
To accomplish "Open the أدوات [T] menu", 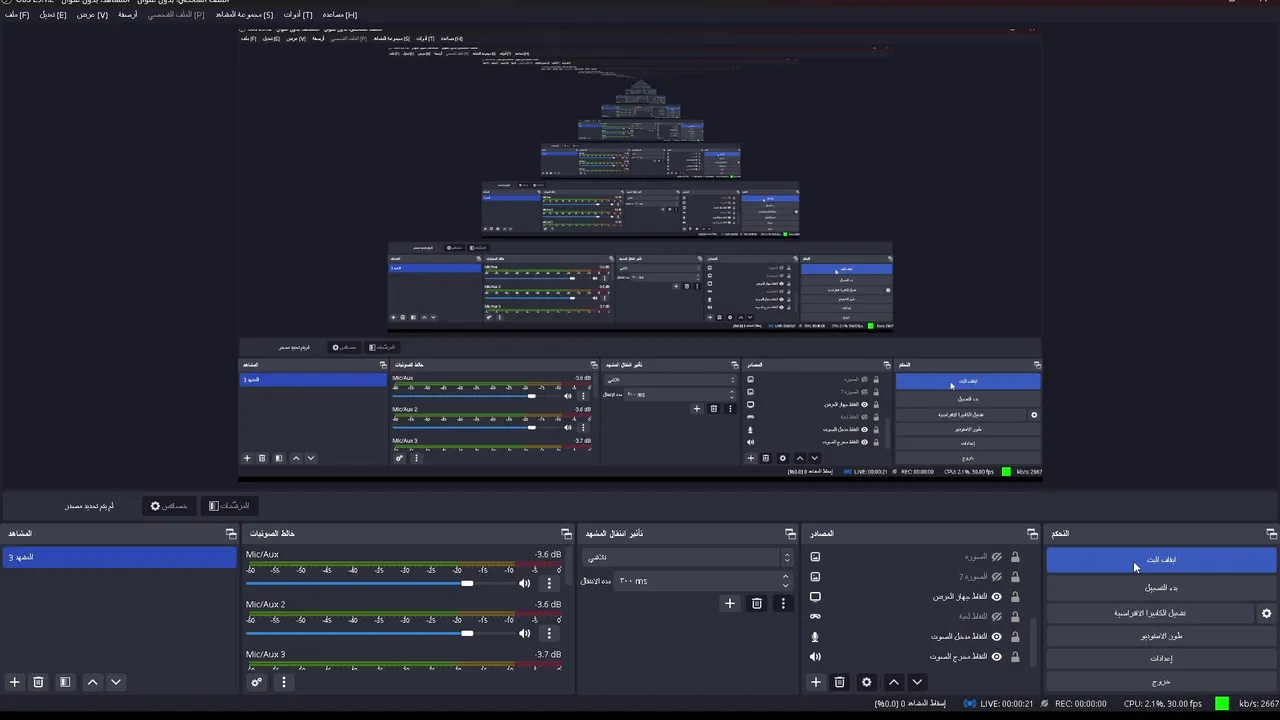I will (x=298, y=15).
